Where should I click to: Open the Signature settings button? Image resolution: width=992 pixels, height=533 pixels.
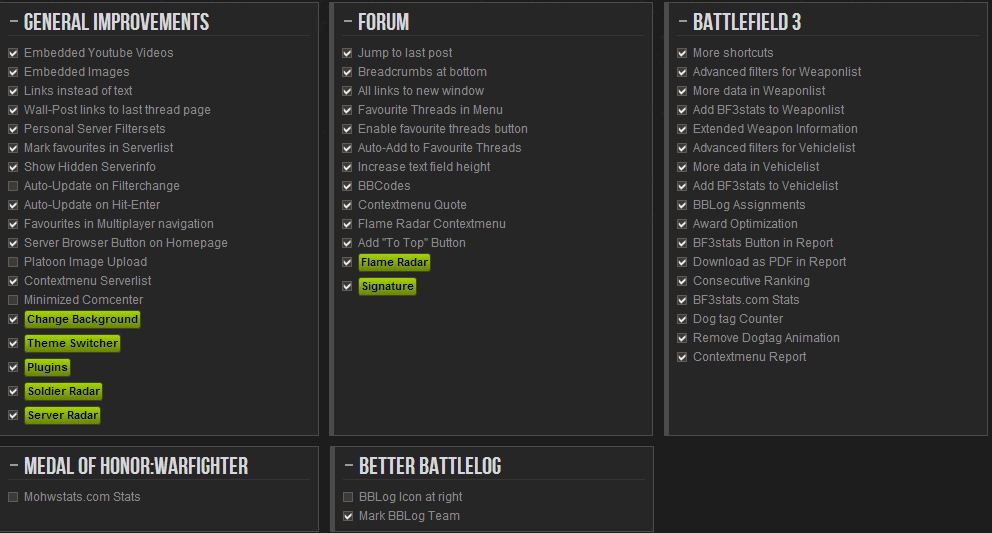[387, 287]
